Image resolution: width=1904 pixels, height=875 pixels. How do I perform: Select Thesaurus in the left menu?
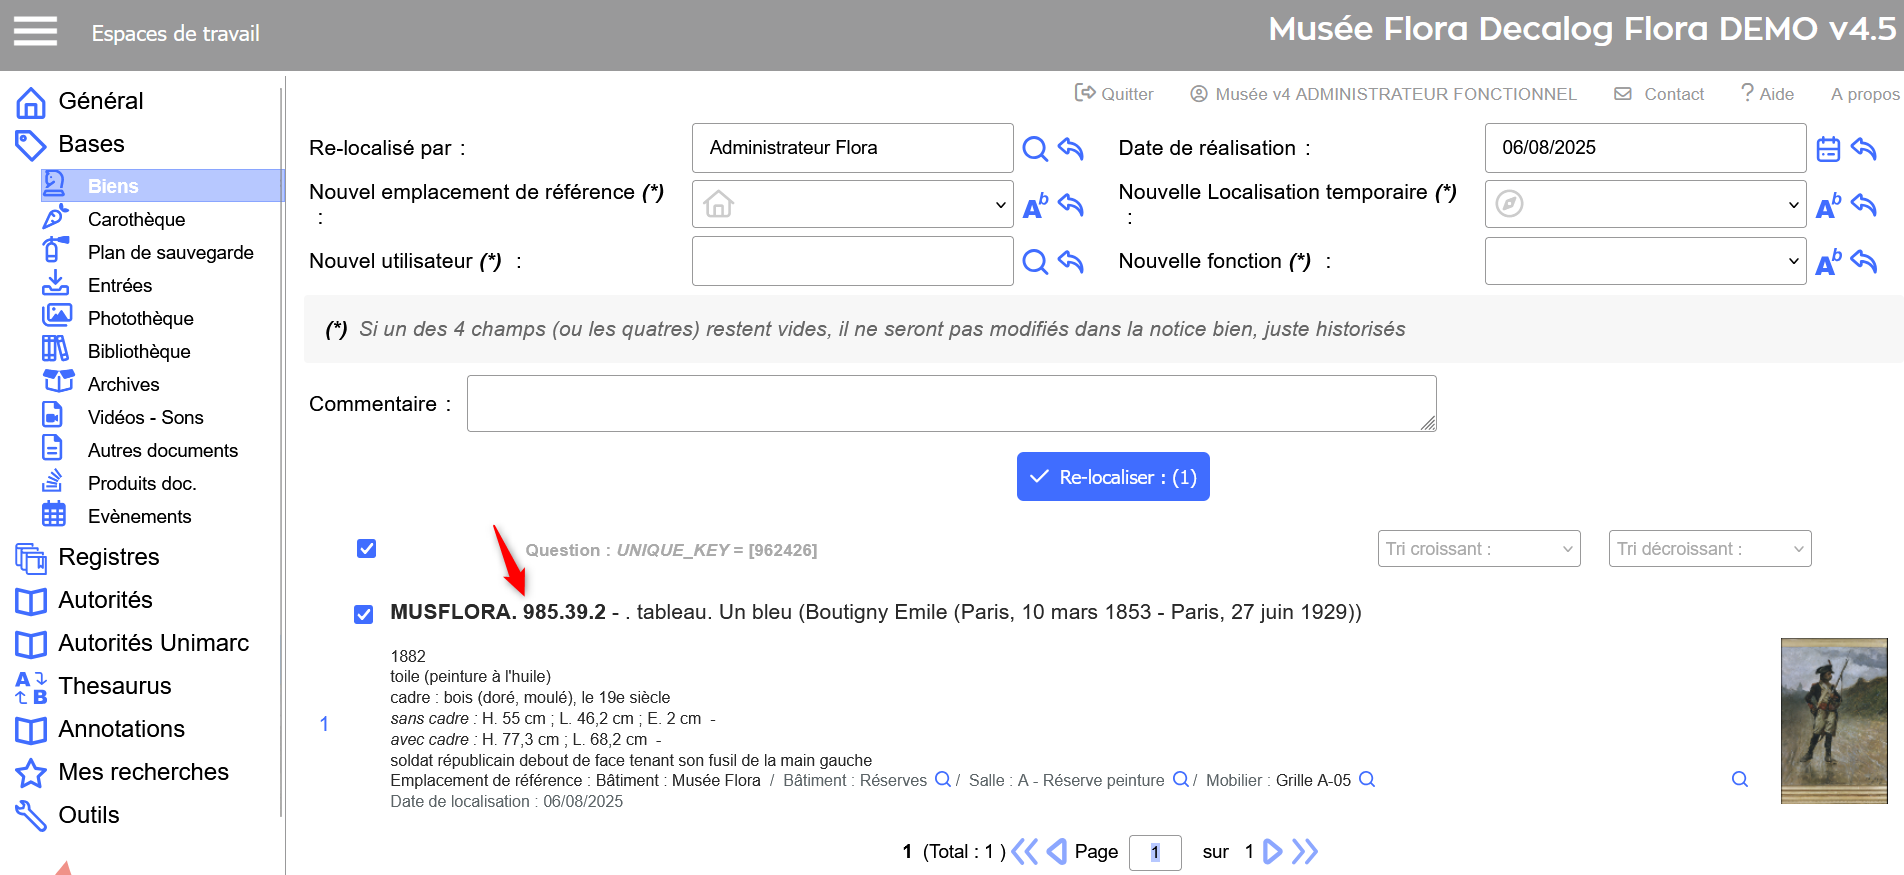click(x=114, y=686)
